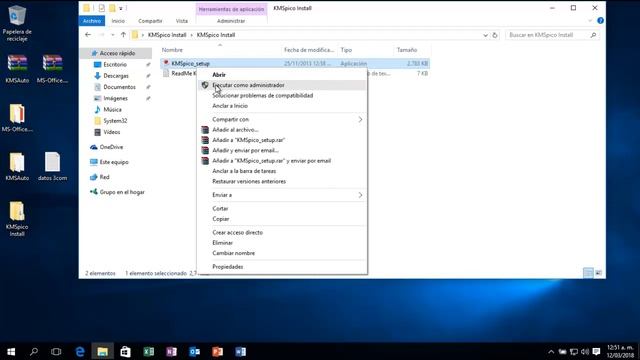Open the Administrar ribbon tab

tap(231, 21)
